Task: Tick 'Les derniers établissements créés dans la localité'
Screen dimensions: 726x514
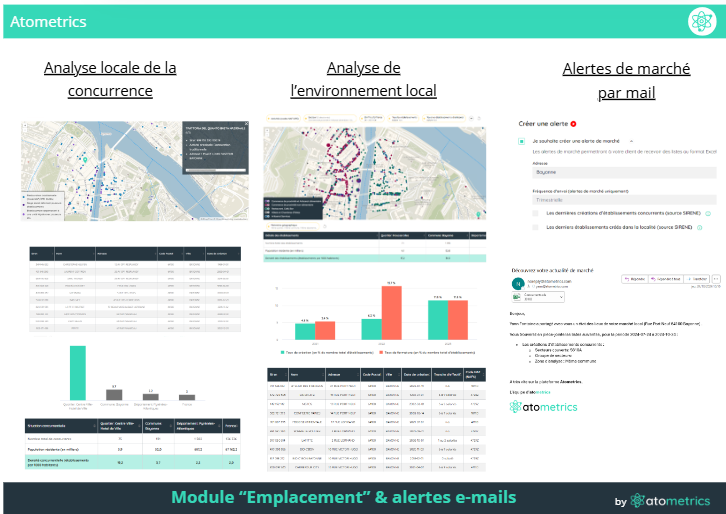Action: tap(536, 228)
